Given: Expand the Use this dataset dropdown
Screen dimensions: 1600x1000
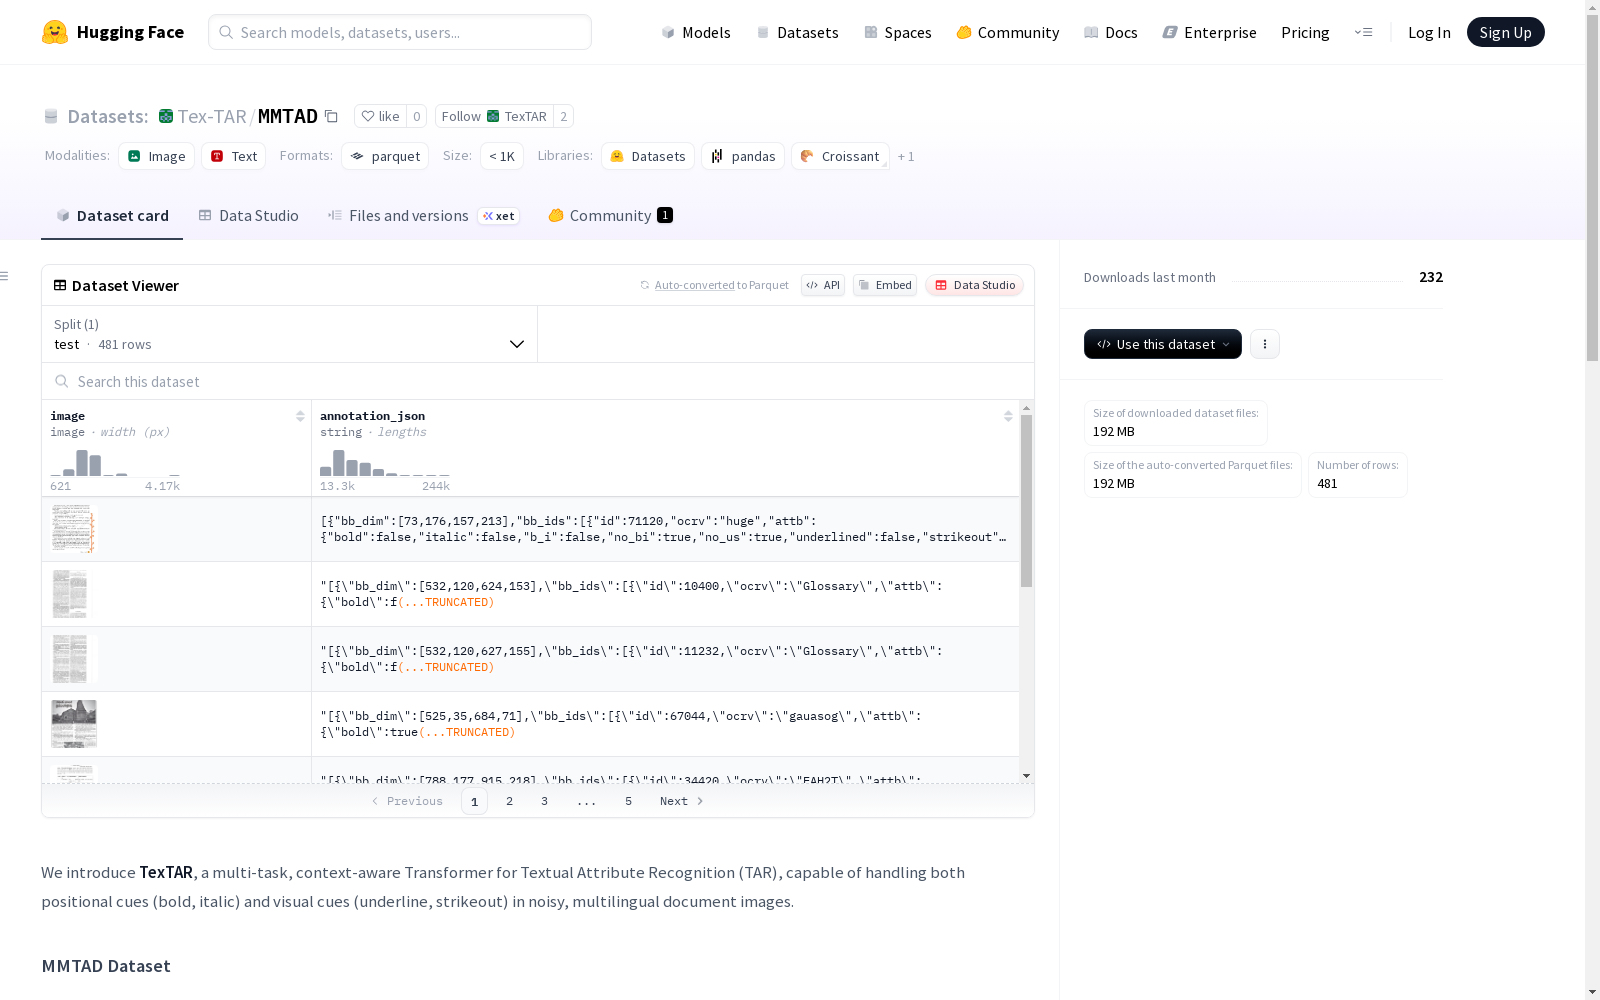Looking at the screenshot, I should click(x=1163, y=344).
